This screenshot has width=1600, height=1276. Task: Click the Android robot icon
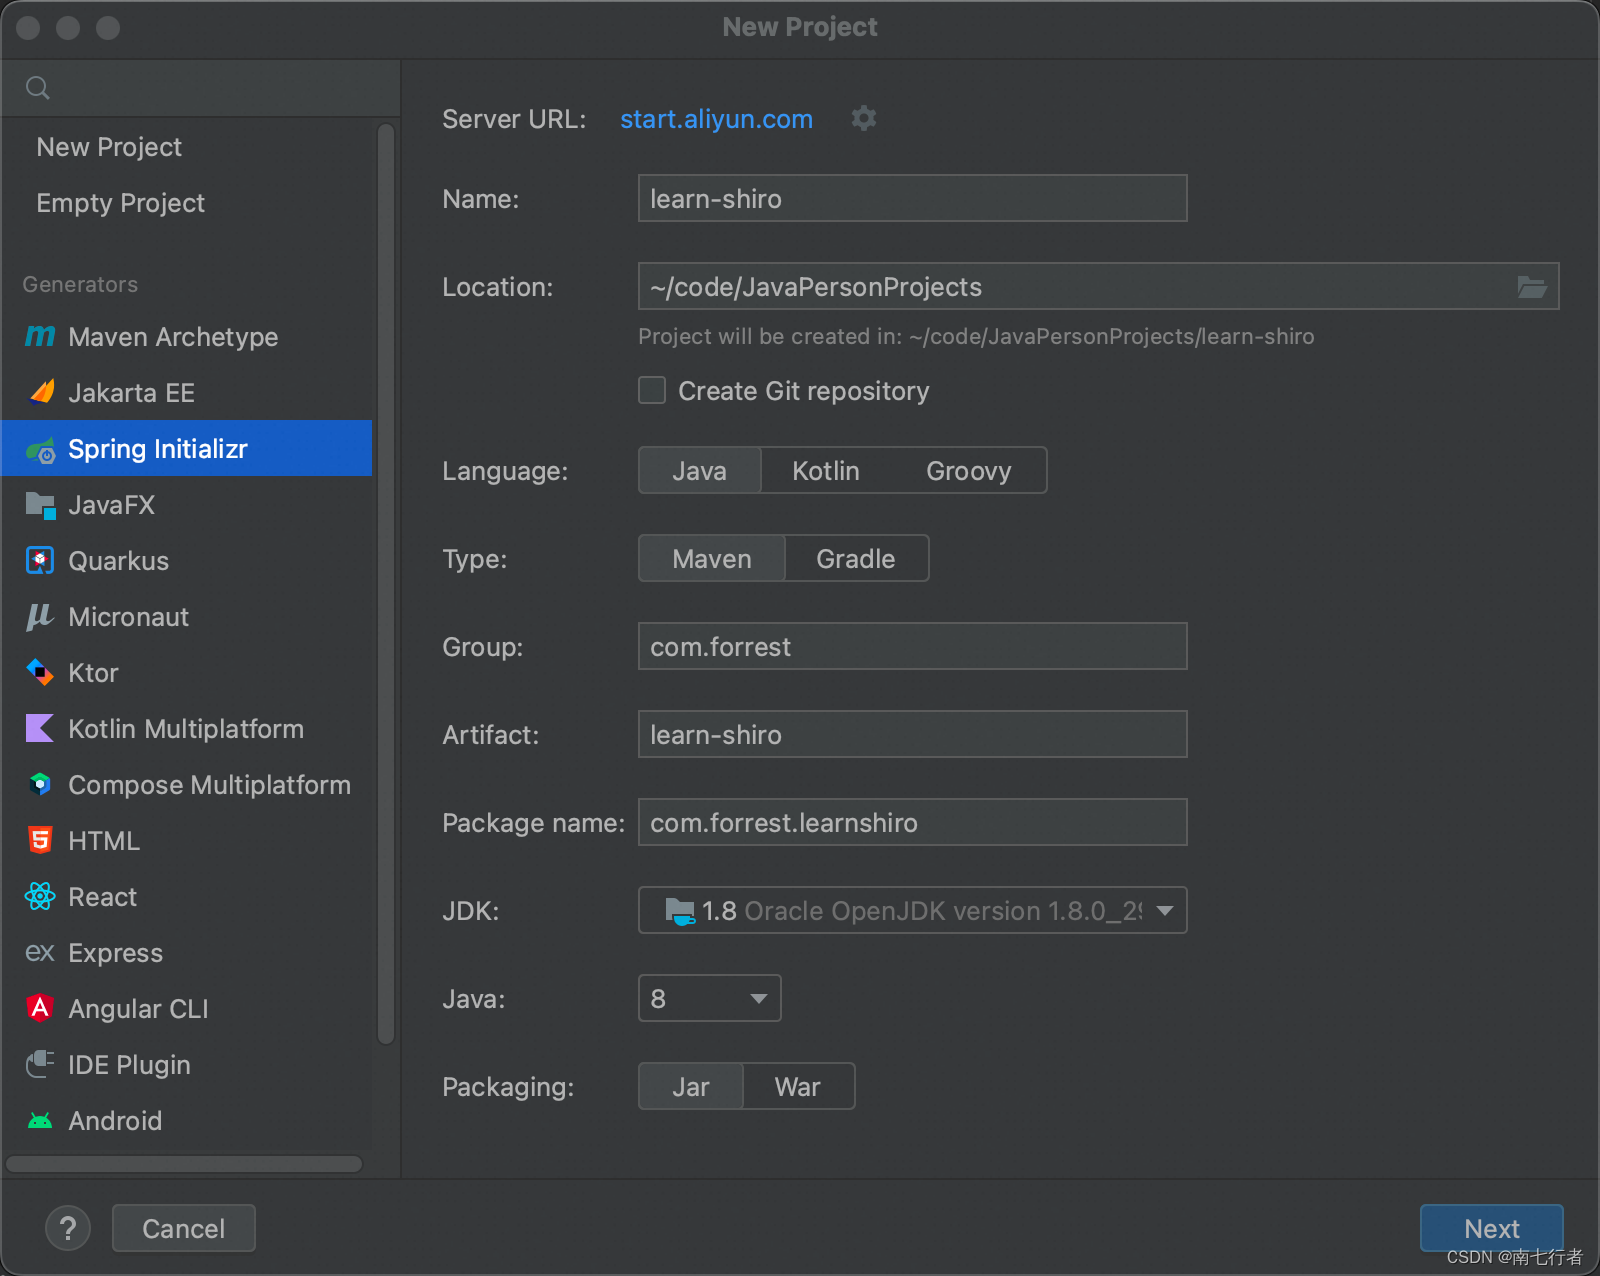40,1121
